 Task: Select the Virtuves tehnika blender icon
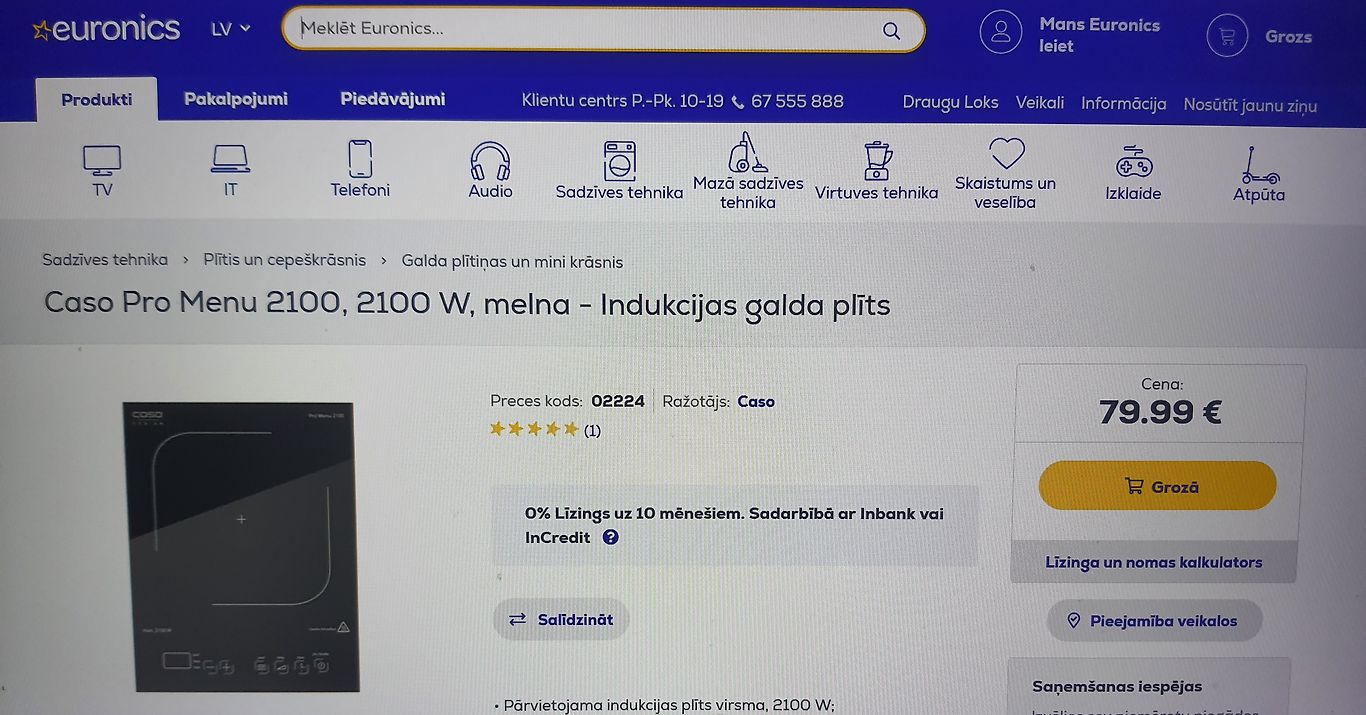(x=877, y=160)
